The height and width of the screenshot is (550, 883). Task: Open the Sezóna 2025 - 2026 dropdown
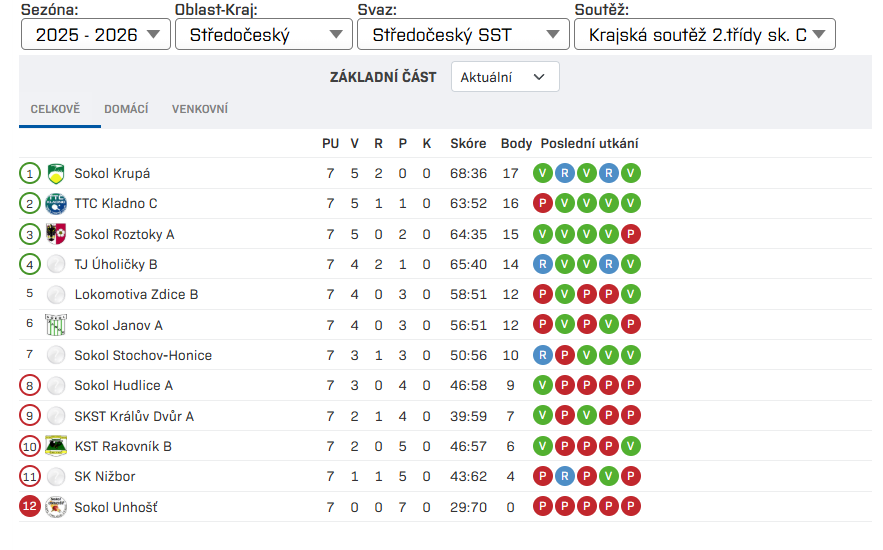click(96, 35)
